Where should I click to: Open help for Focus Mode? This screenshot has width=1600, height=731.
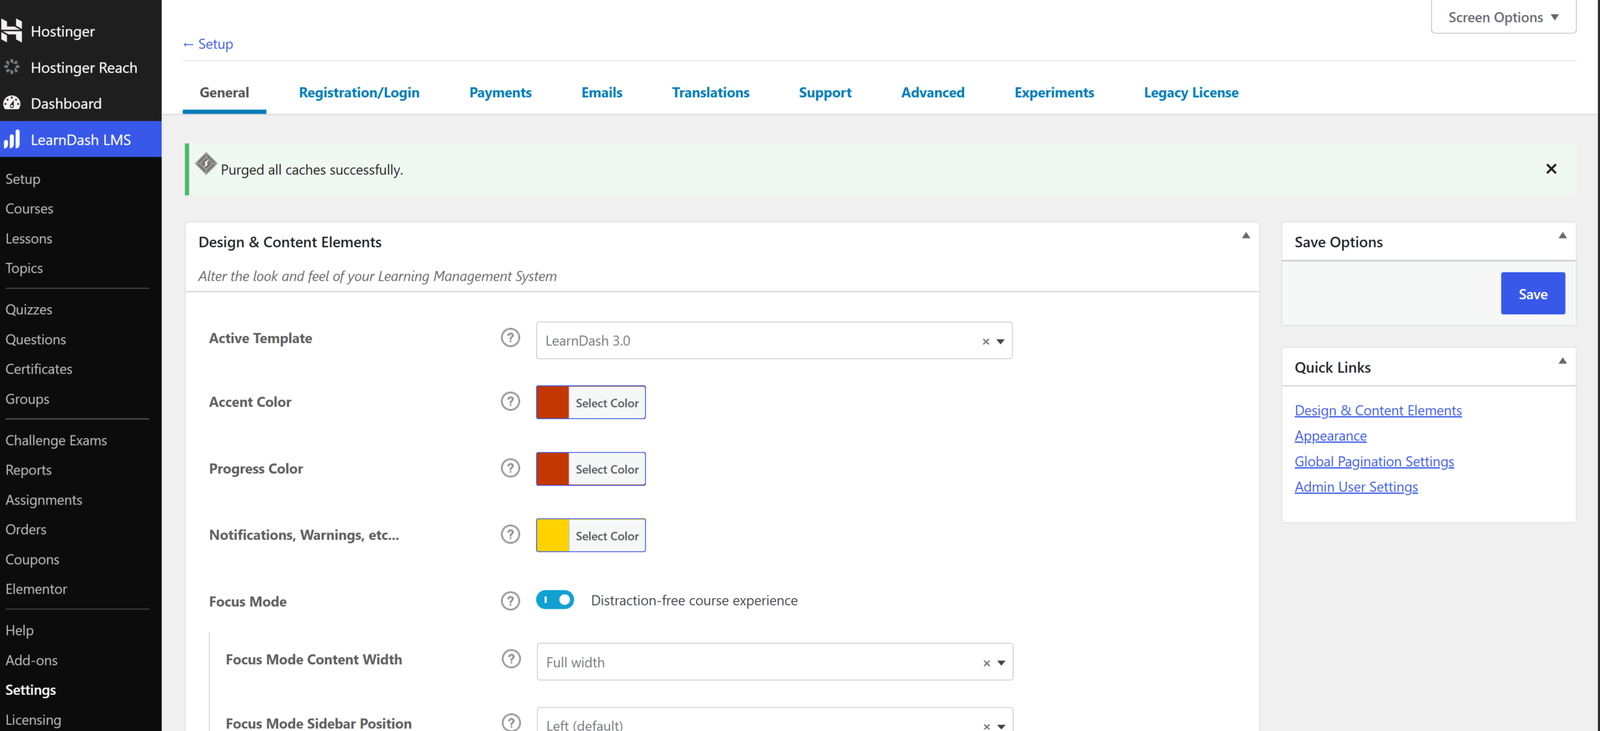click(510, 601)
